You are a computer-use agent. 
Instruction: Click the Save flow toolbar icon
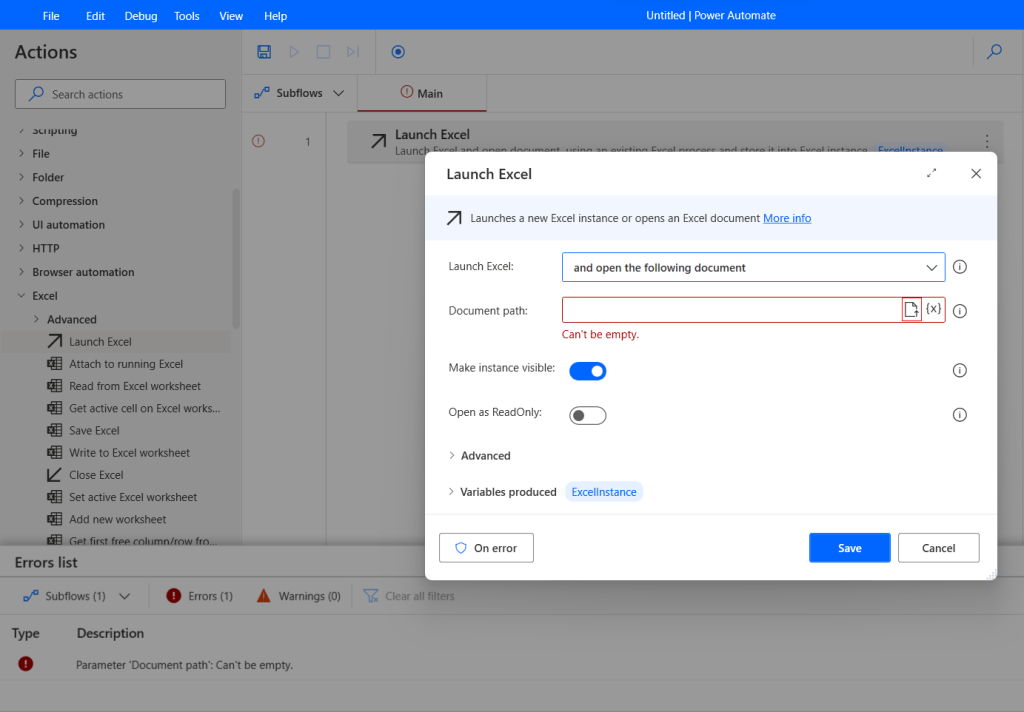tap(264, 52)
